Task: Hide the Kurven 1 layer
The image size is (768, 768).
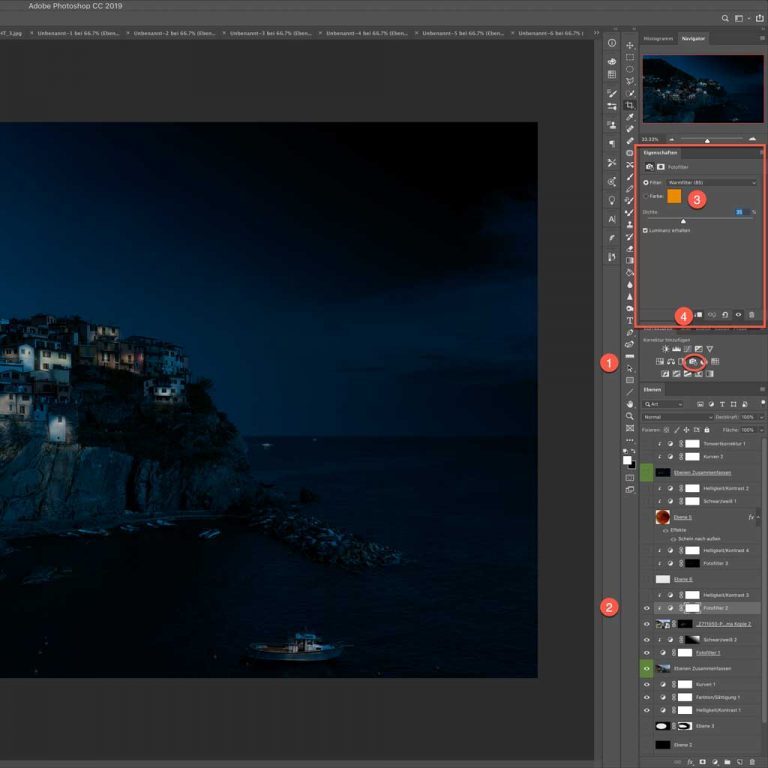Action: (x=647, y=685)
